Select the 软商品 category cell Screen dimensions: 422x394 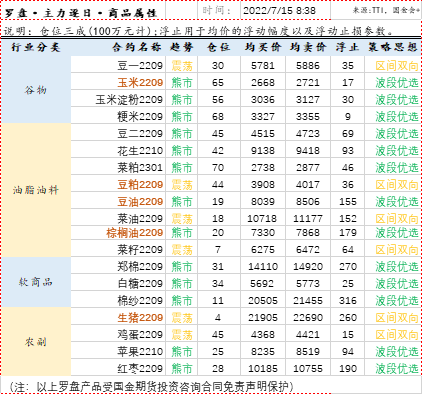(x=36, y=282)
